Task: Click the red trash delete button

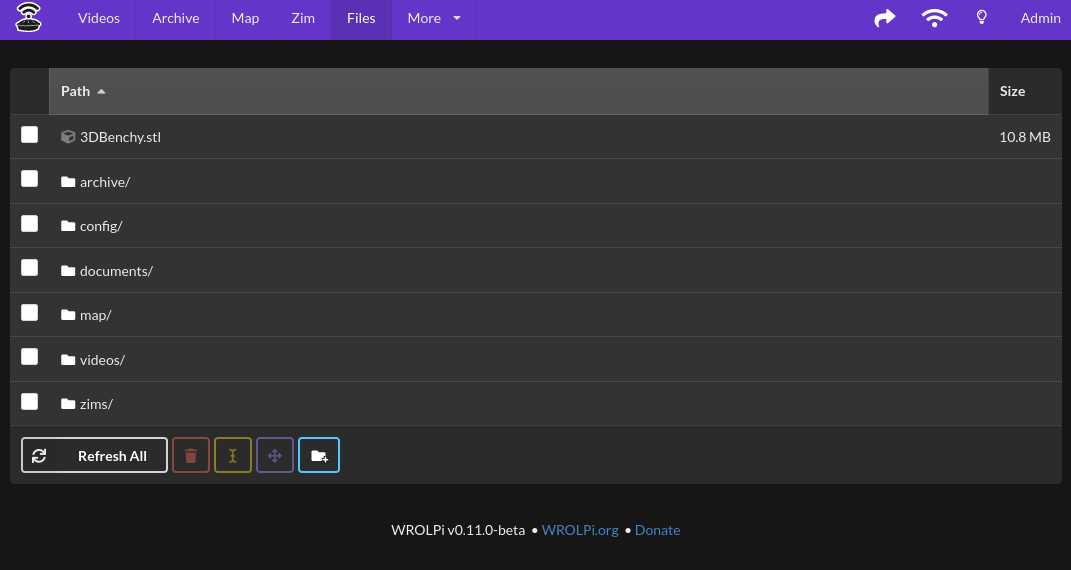Action: (191, 455)
